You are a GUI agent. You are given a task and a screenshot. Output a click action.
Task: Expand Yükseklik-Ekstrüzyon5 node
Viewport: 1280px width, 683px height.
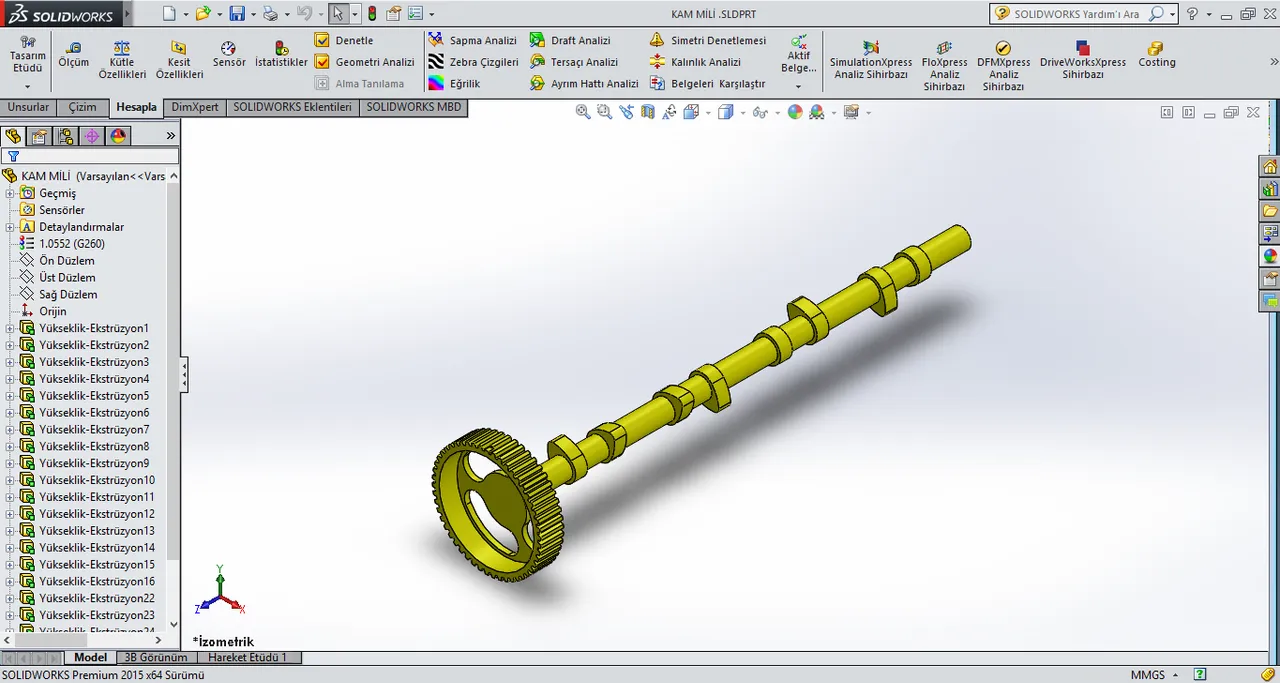(x=10, y=396)
